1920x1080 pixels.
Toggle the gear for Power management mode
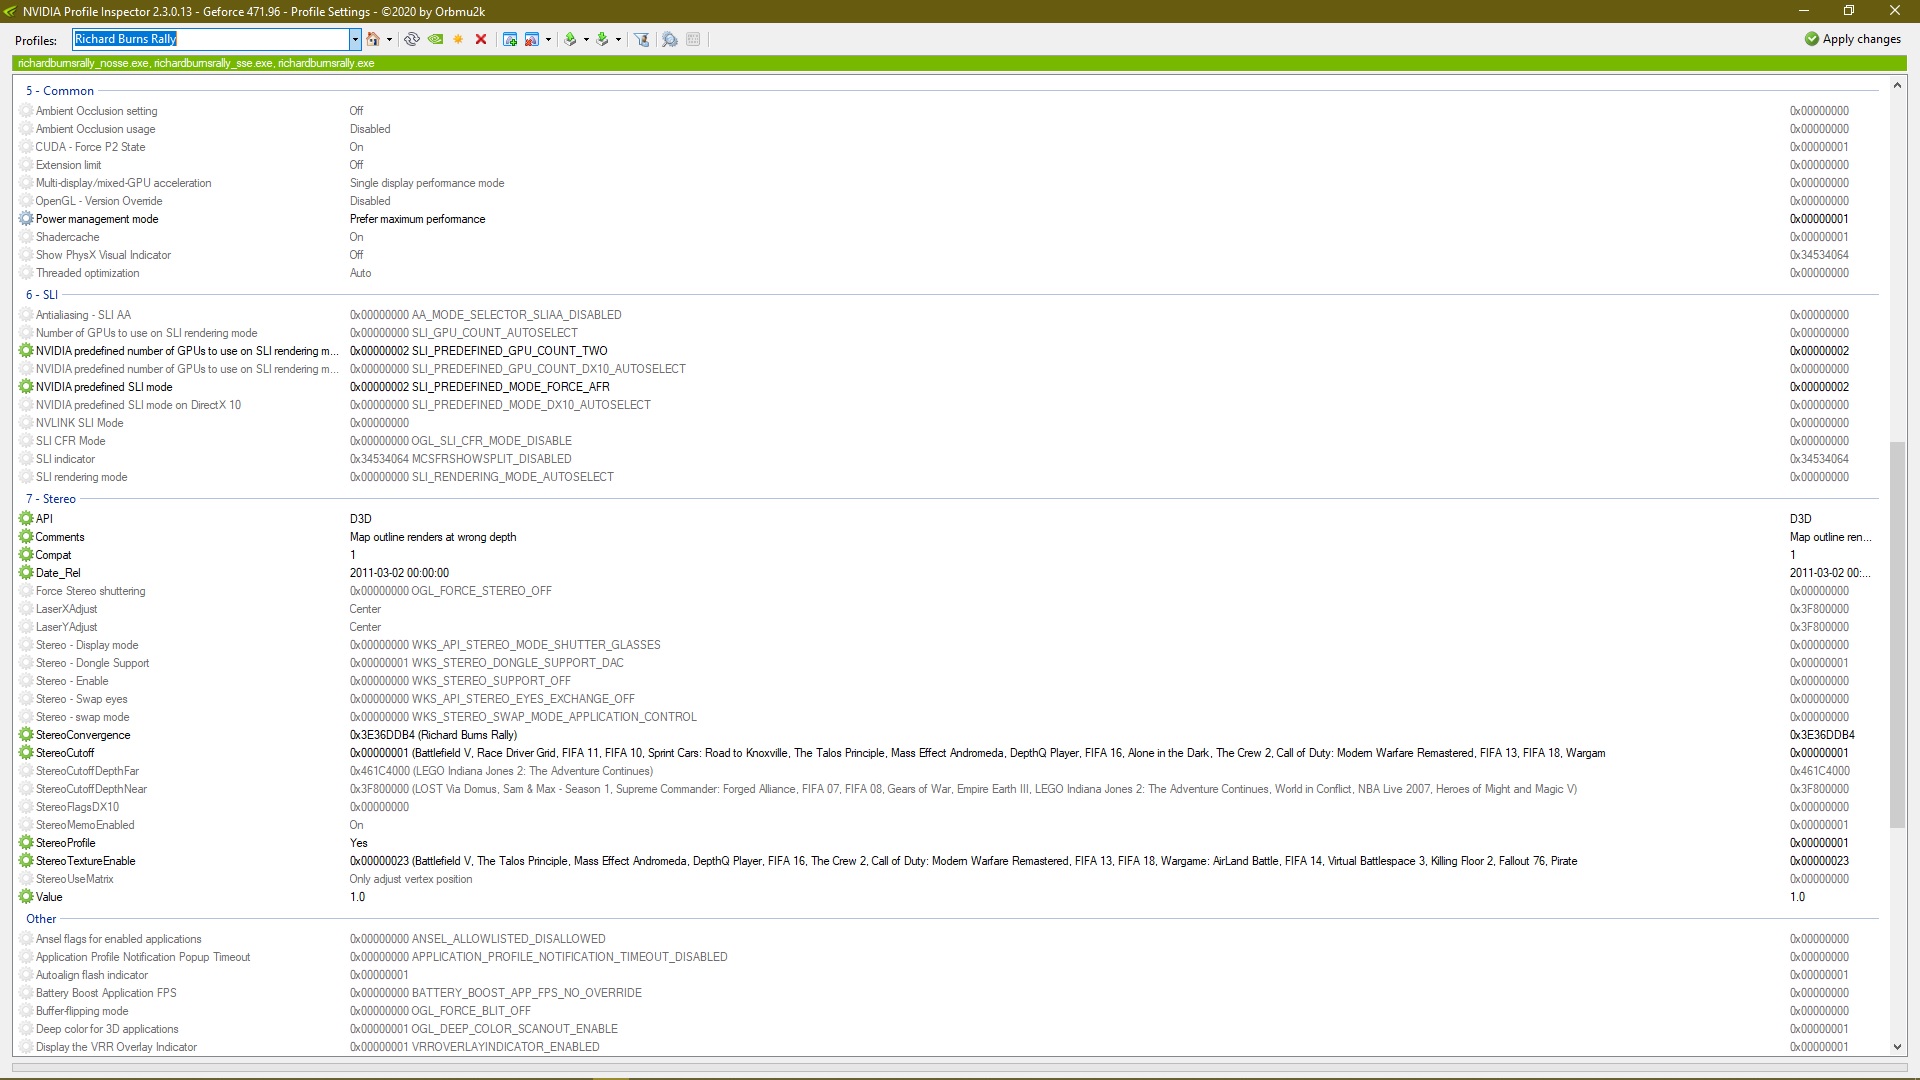click(x=26, y=219)
